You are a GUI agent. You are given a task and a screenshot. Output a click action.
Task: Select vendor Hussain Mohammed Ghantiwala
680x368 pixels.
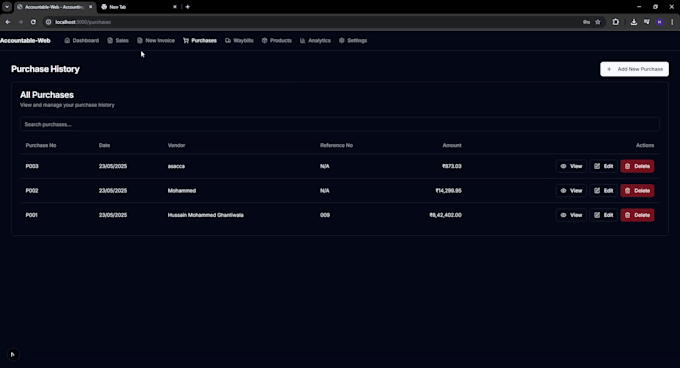206,215
